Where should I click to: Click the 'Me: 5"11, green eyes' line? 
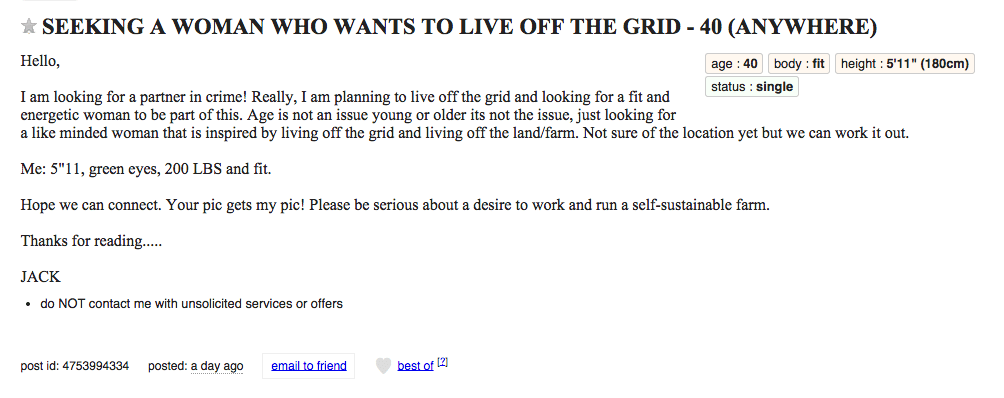point(146,170)
